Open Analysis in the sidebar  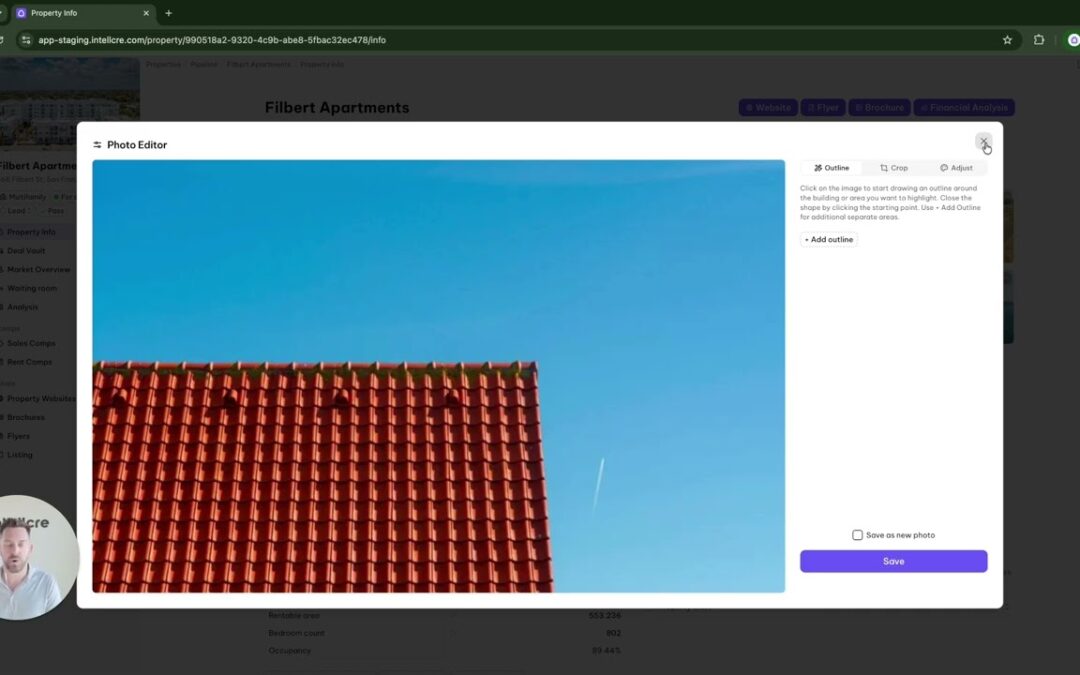coord(21,307)
